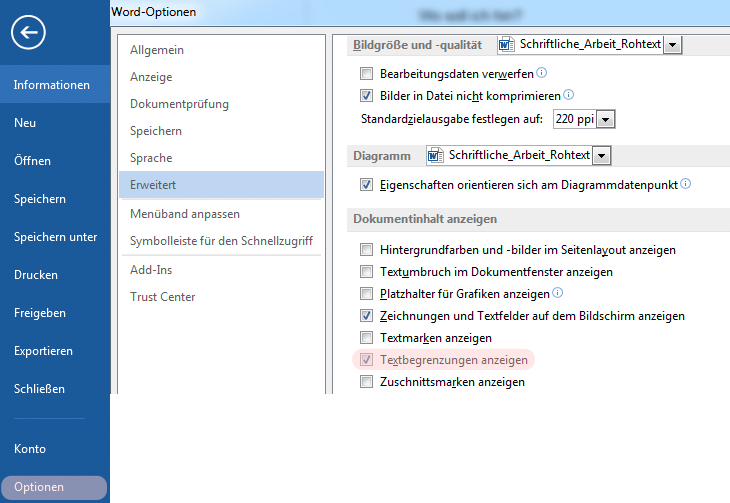Image resolution: width=730 pixels, height=503 pixels.
Task: Click info icon beside Bearbeitungsdaten verwerfen
Action: [x=542, y=73]
